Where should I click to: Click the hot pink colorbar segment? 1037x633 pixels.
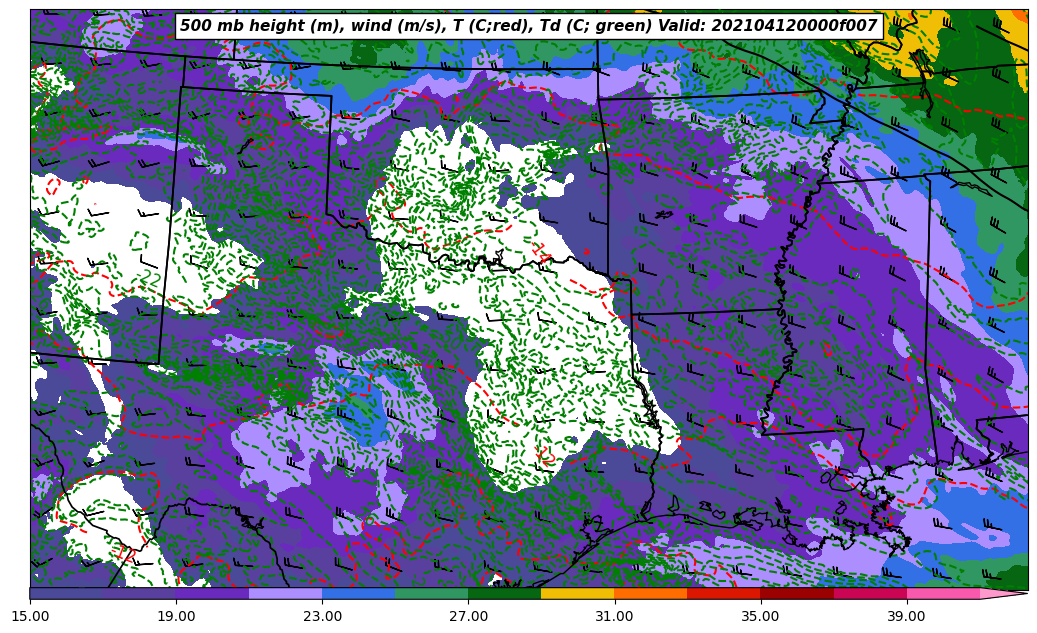942,593
